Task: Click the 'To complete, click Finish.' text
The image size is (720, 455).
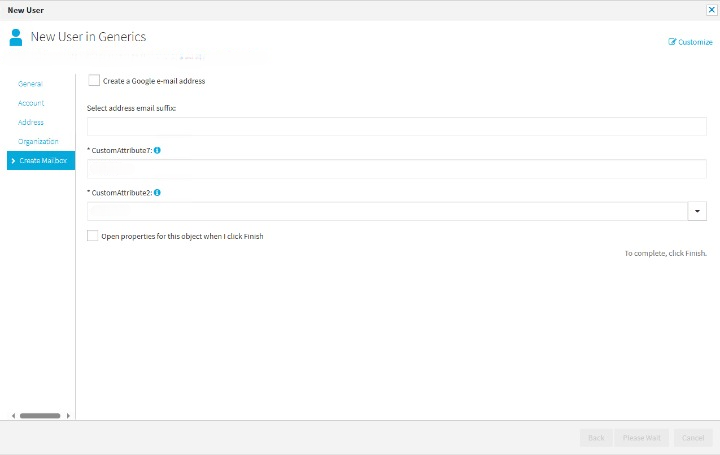Action: click(665, 253)
